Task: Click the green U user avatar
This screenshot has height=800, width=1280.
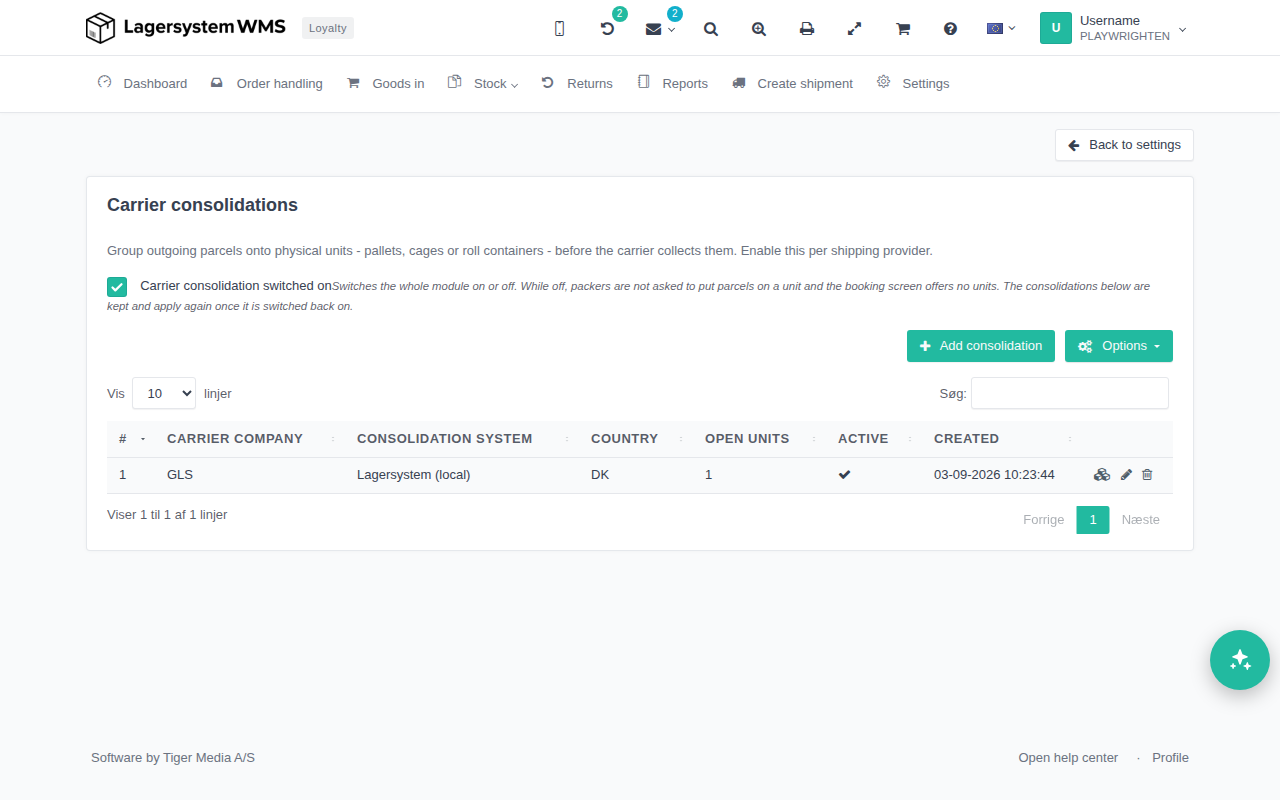Action: click(1056, 28)
